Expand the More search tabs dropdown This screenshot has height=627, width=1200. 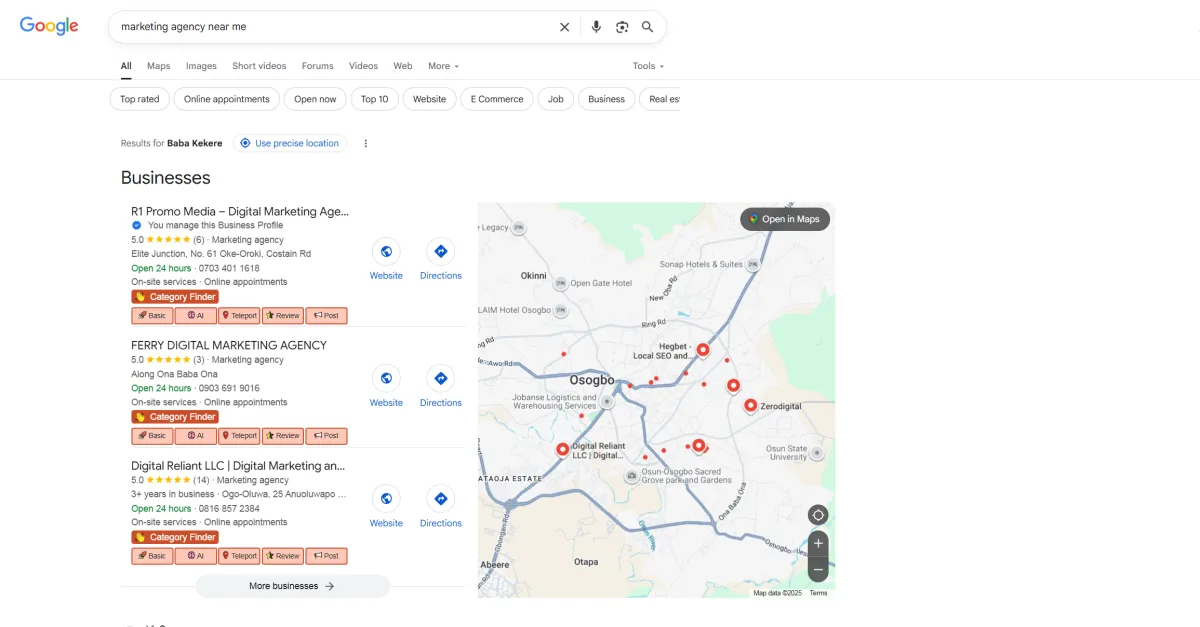443,66
